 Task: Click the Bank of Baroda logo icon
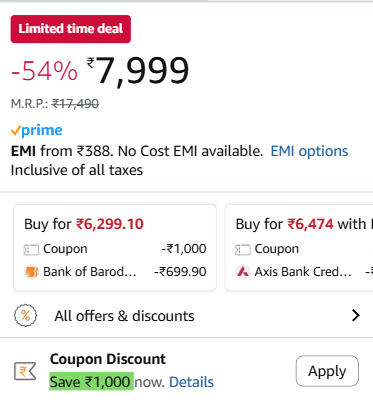pyautogui.click(x=31, y=272)
